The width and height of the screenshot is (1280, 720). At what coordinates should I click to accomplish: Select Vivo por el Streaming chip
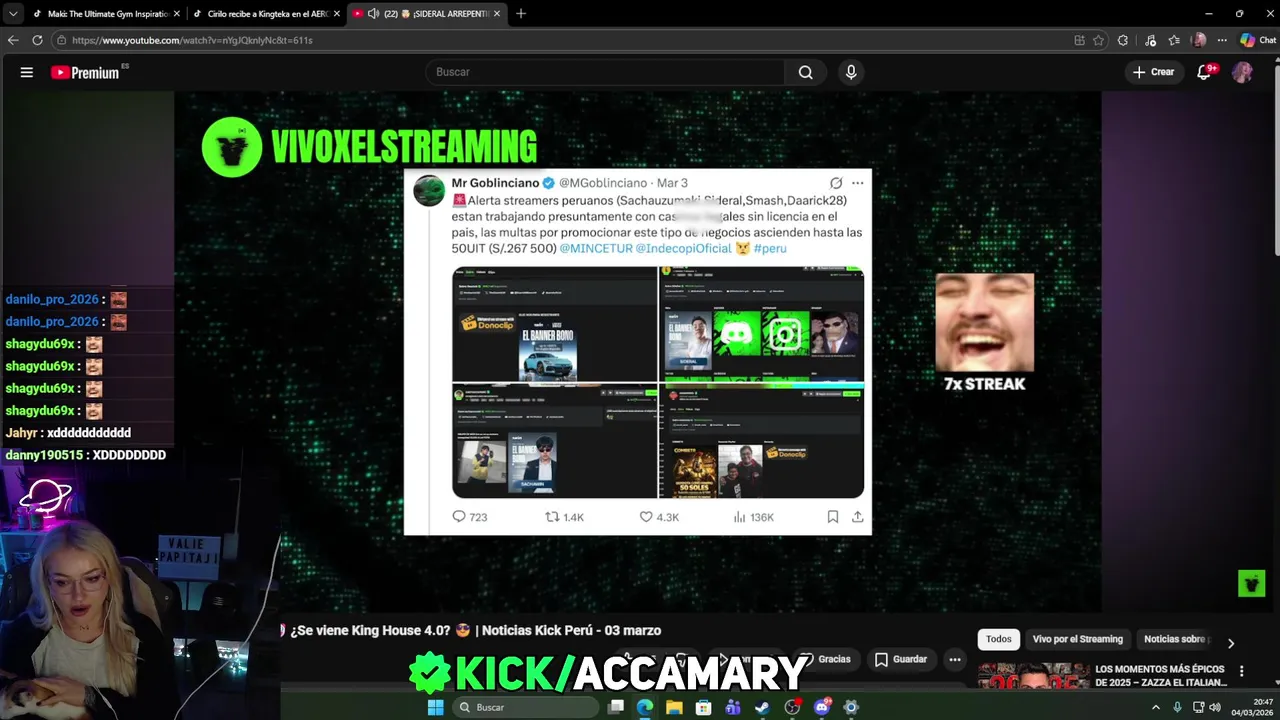point(1077,639)
